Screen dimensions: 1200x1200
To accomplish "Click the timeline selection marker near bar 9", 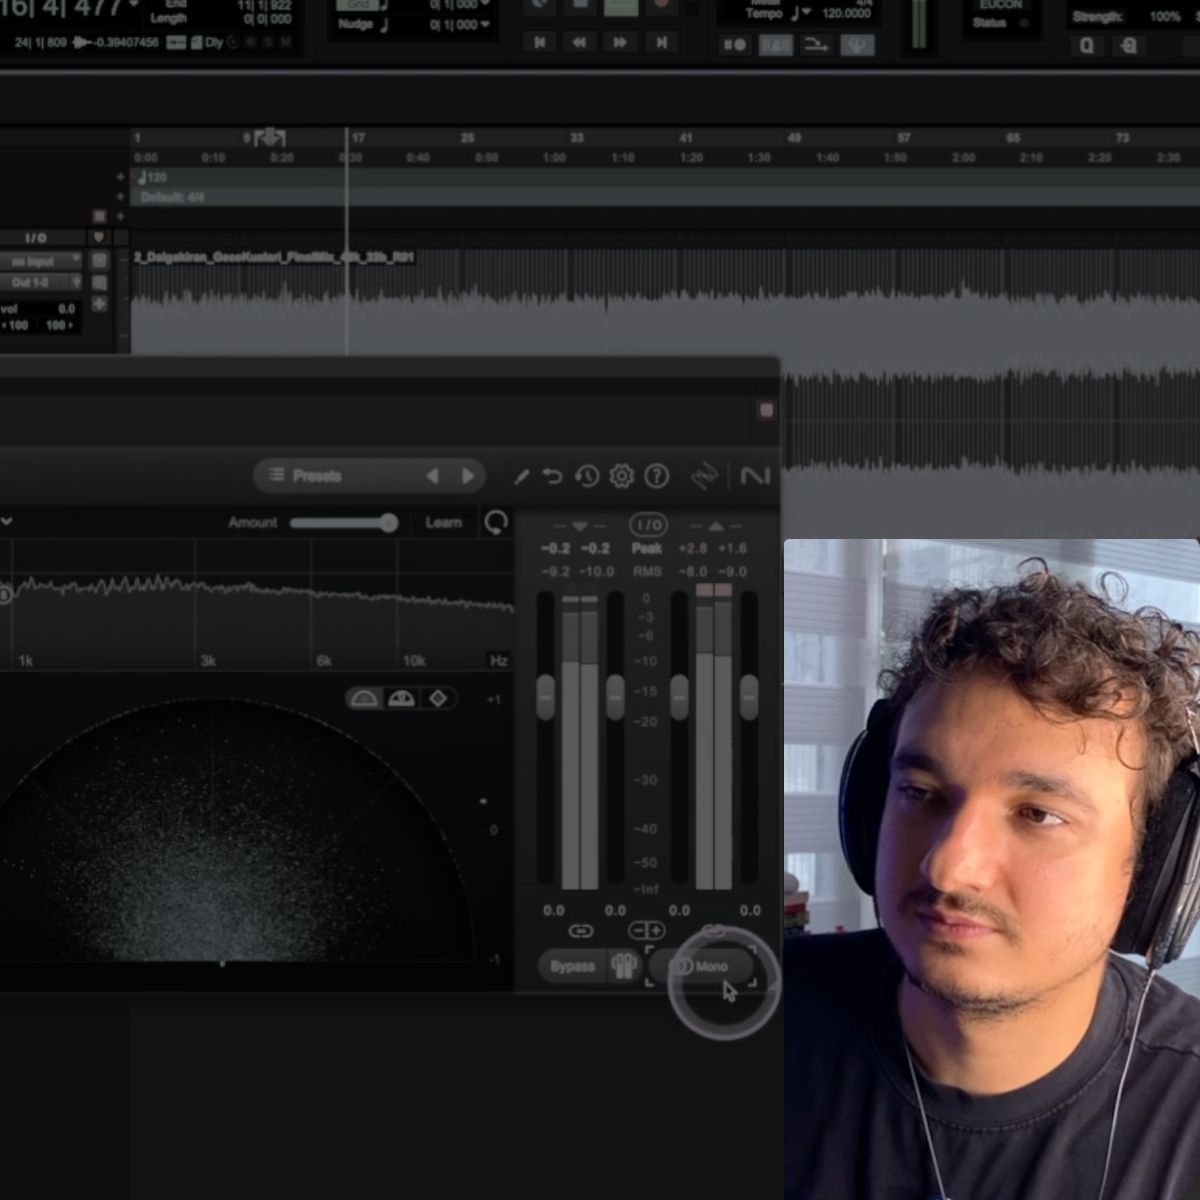I will tap(270, 137).
